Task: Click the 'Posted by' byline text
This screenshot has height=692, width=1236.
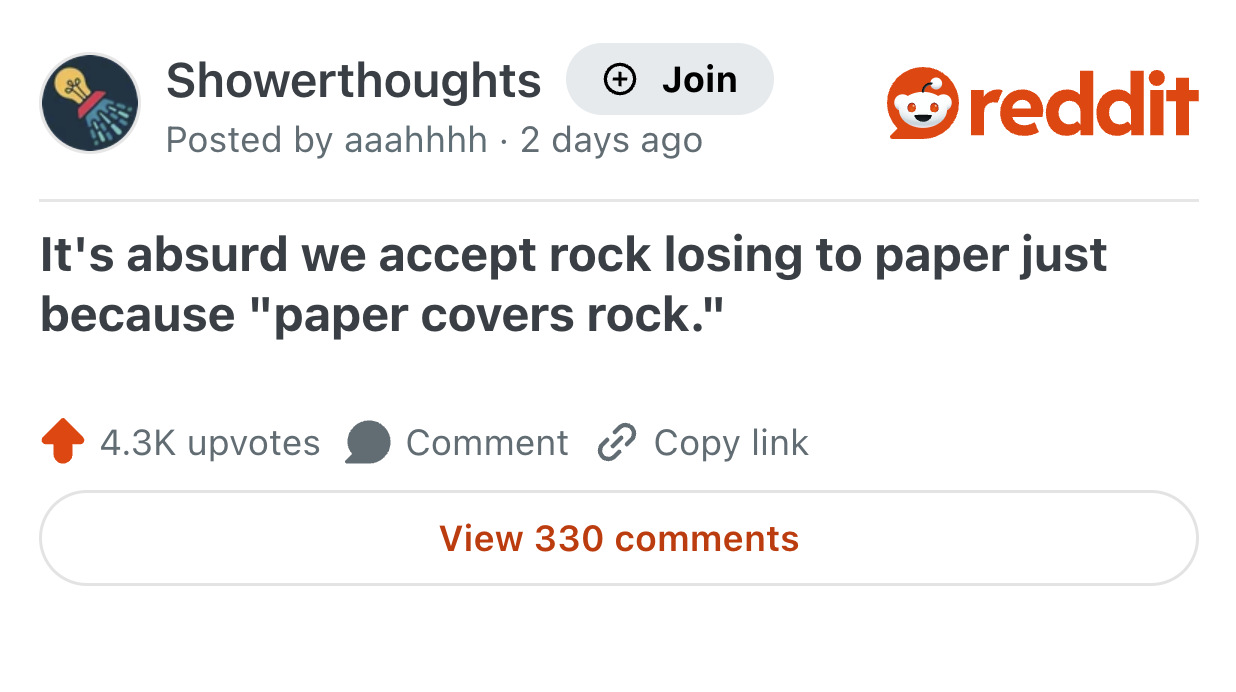Action: [x=250, y=140]
